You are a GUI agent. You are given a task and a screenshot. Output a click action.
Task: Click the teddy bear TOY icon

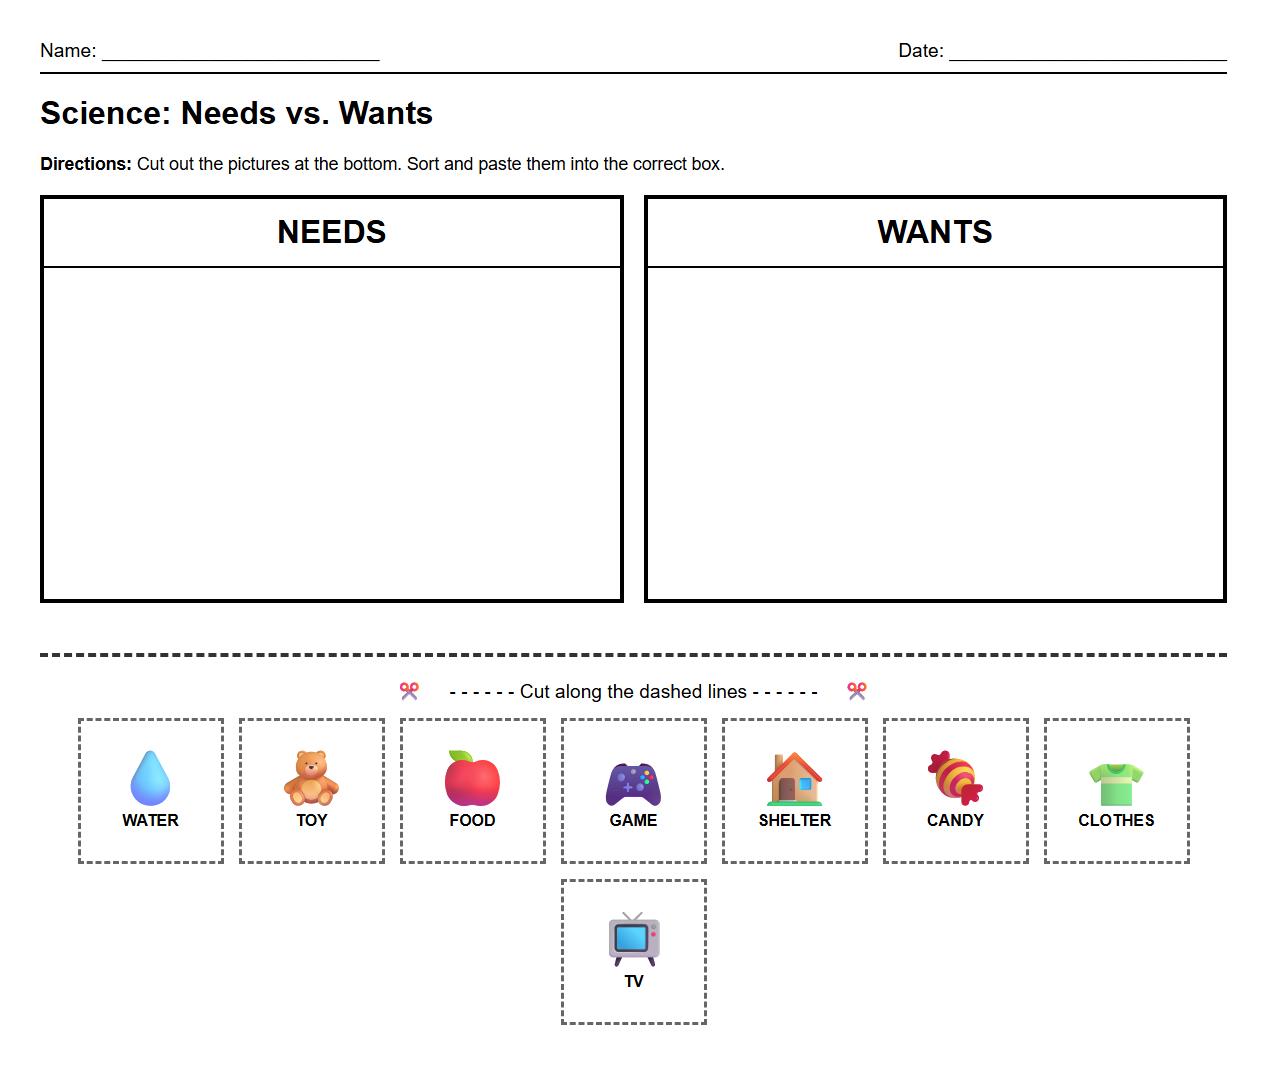(x=311, y=778)
